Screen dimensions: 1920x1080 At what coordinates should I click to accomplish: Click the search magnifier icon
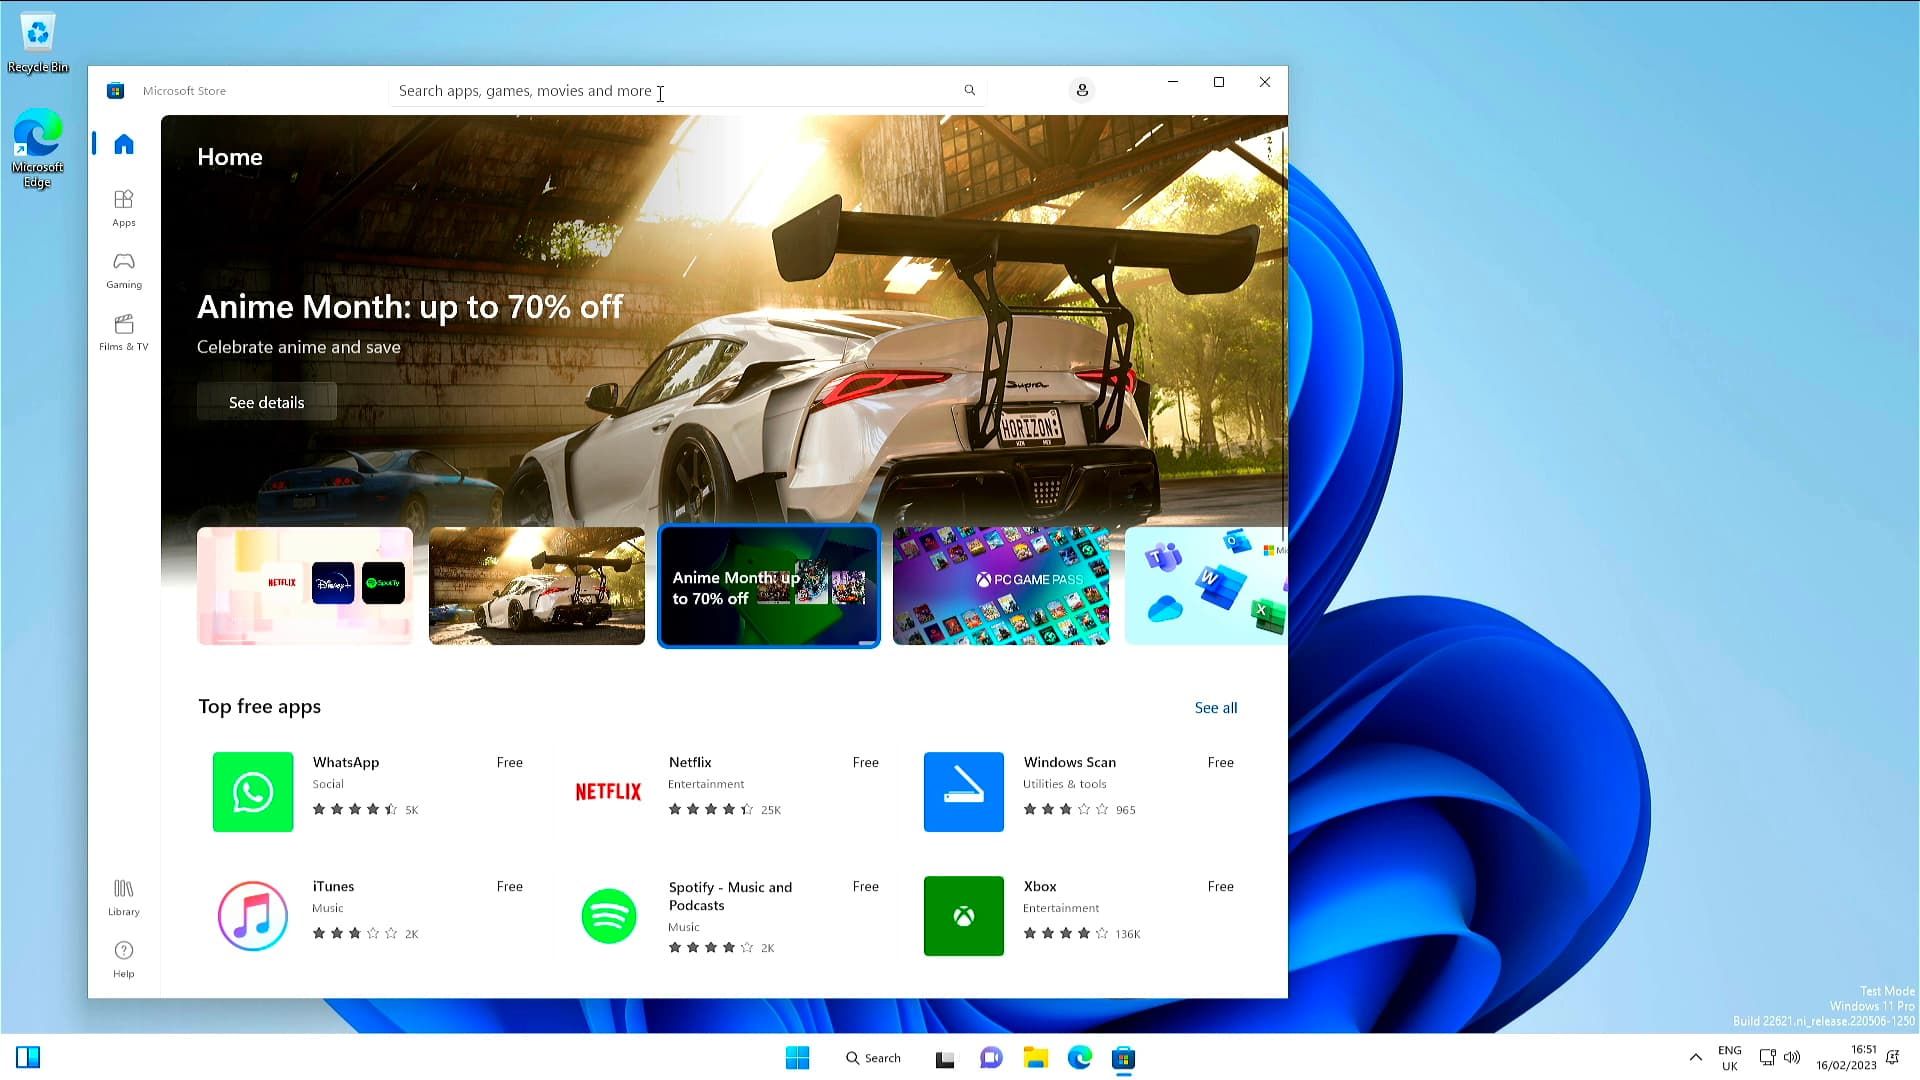969,91
